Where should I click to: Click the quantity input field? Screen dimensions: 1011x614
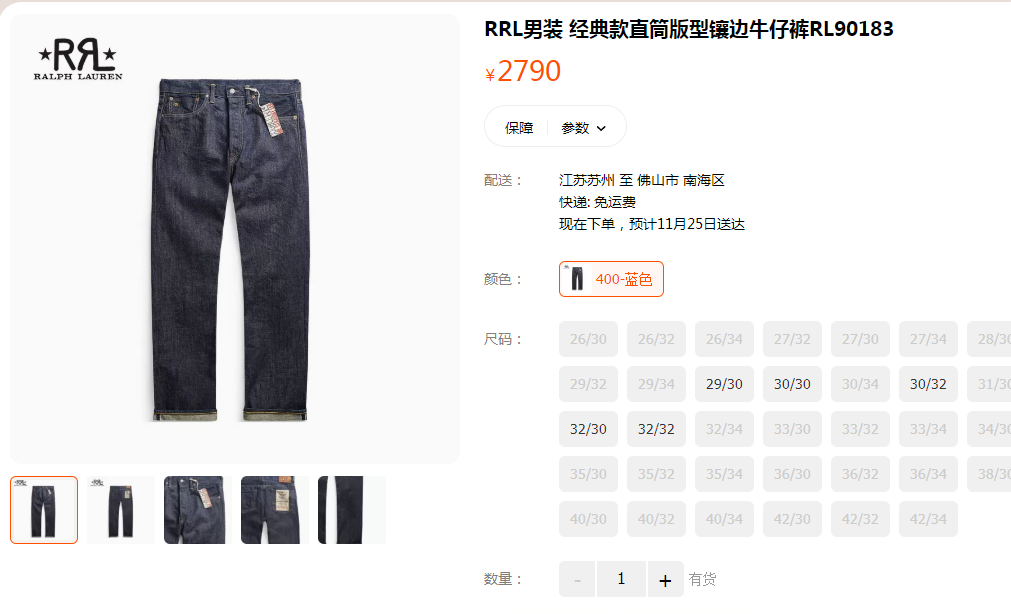tap(622, 579)
